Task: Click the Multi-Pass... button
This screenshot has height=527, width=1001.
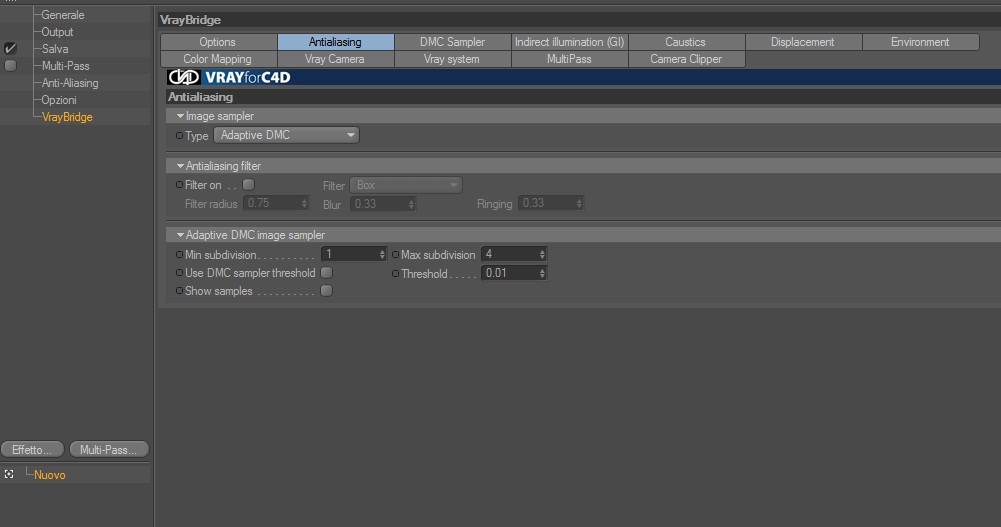Action: pyautogui.click(x=109, y=450)
